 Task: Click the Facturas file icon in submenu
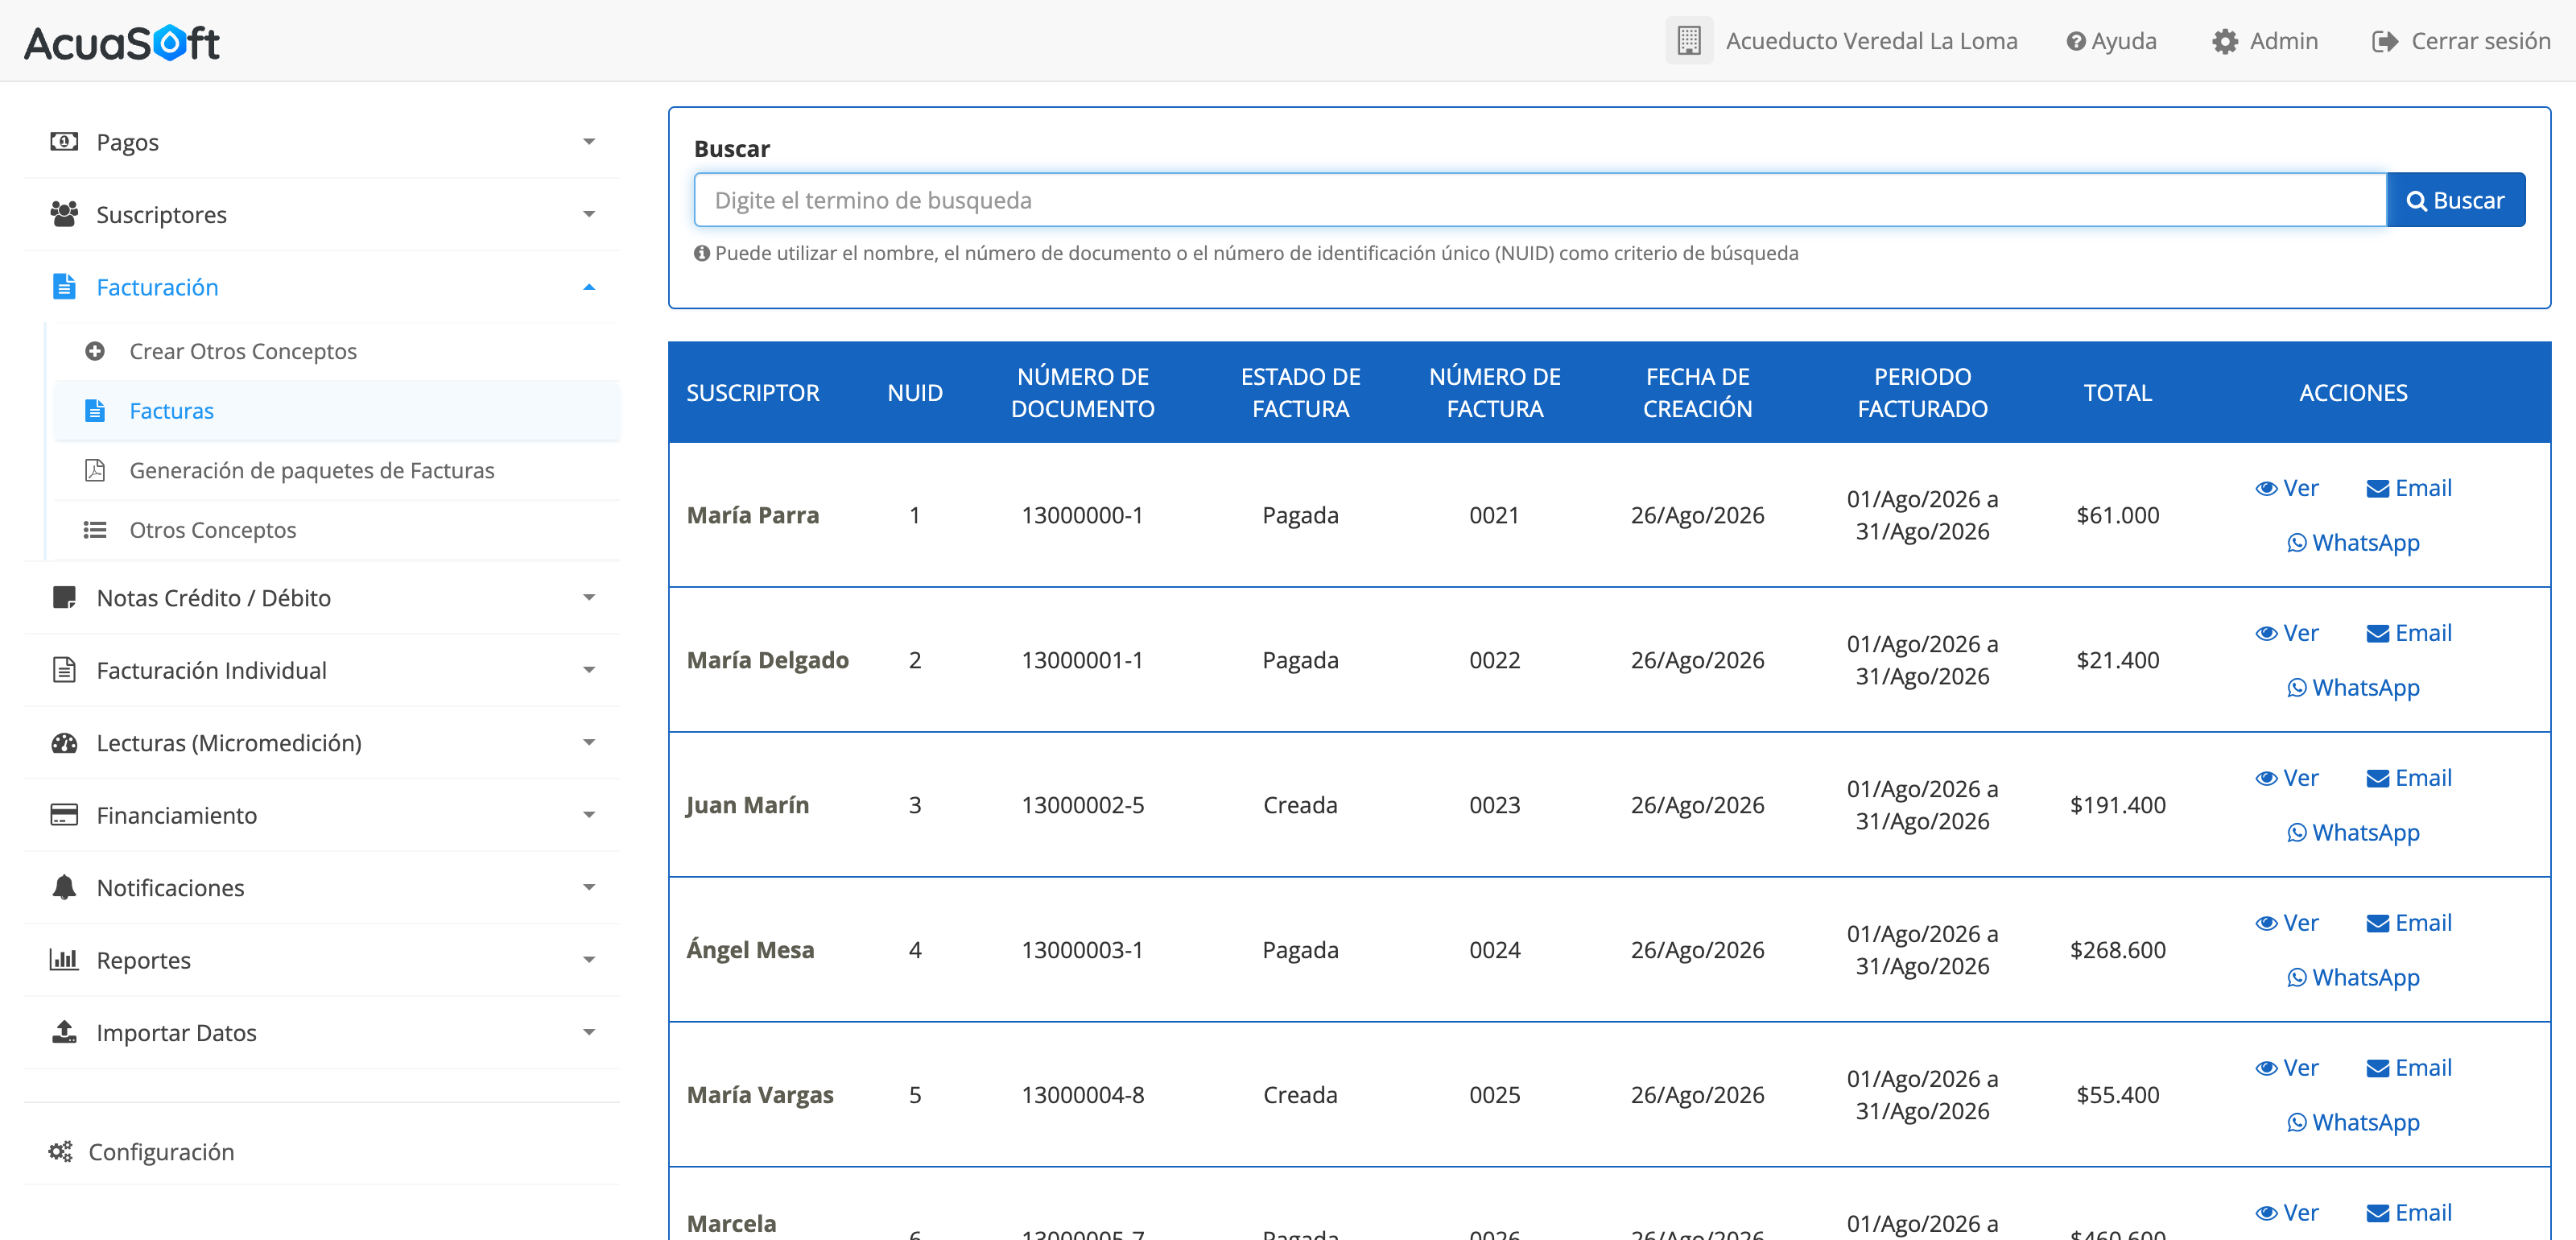[x=95, y=410]
